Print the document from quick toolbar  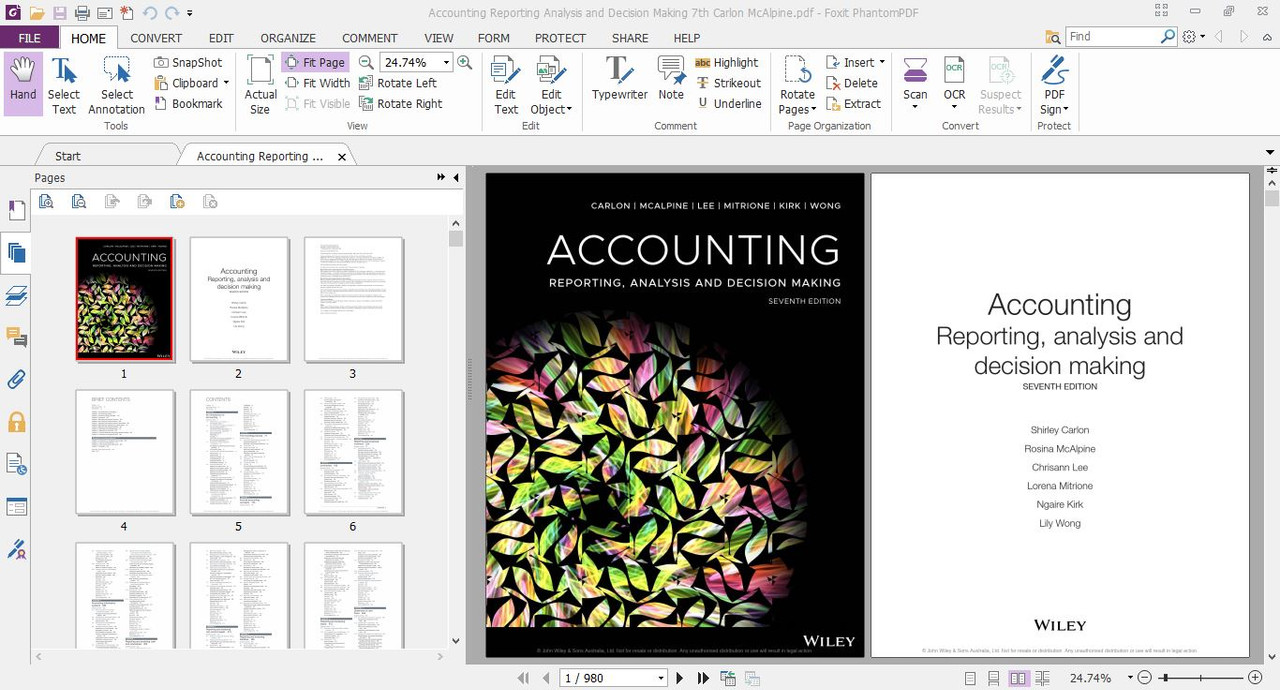[x=82, y=13]
